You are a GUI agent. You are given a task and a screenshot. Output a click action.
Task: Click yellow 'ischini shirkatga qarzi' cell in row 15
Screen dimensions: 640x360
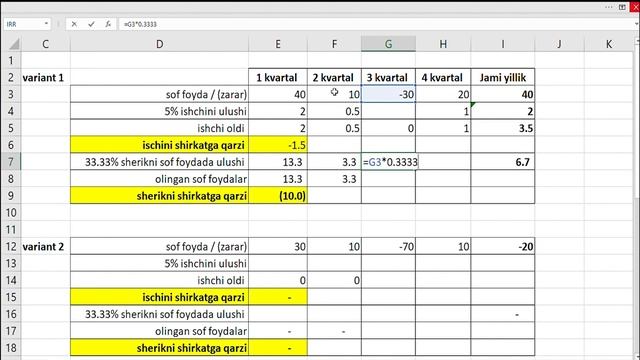(x=159, y=297)
